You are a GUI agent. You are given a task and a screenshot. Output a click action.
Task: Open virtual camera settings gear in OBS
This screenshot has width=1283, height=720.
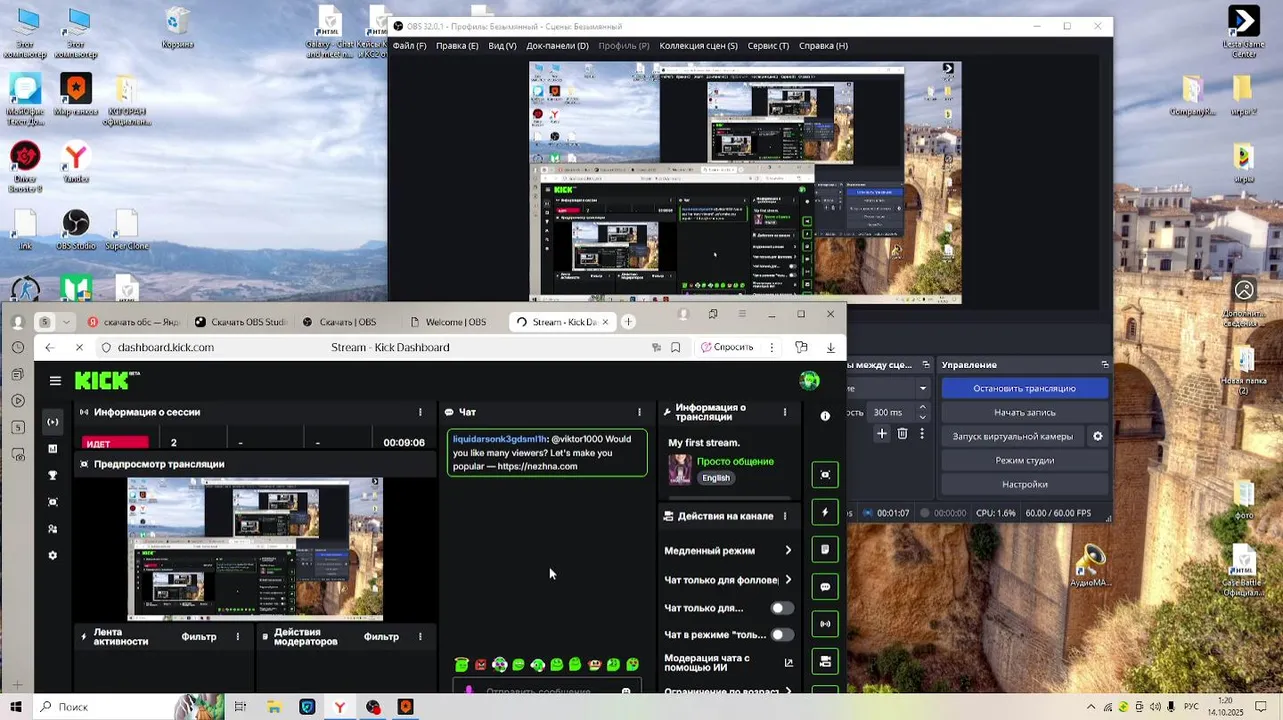tap(1097, 436)
